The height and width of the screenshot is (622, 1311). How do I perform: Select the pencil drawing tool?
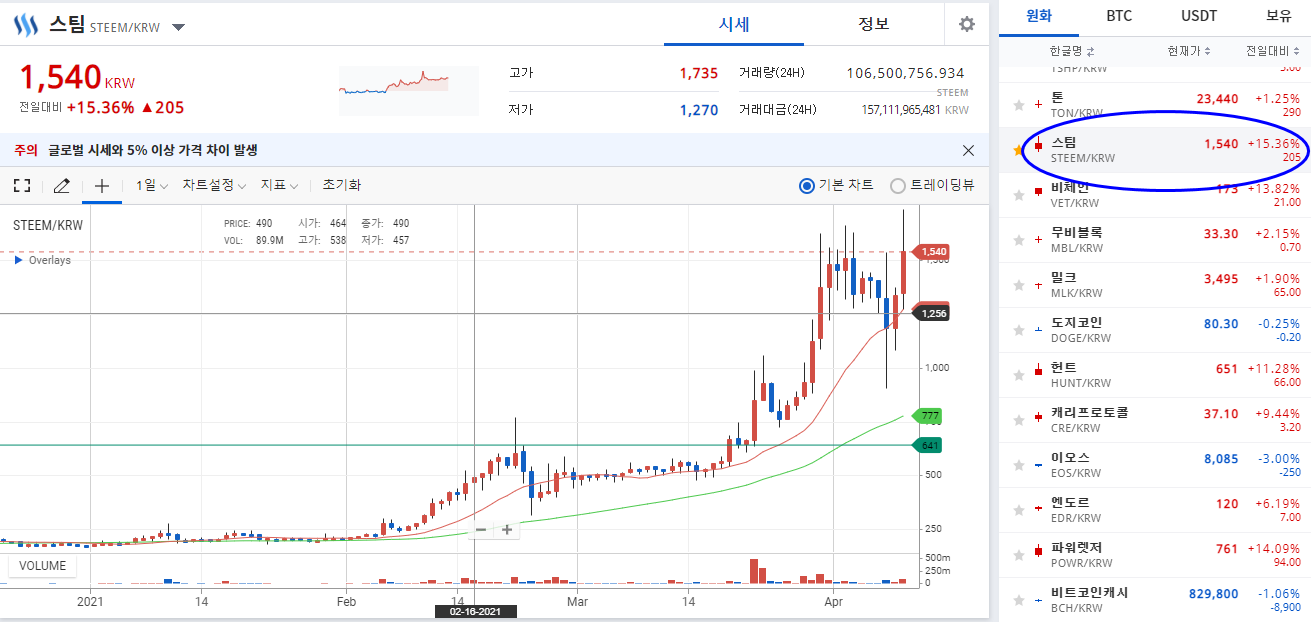point(61,185)
